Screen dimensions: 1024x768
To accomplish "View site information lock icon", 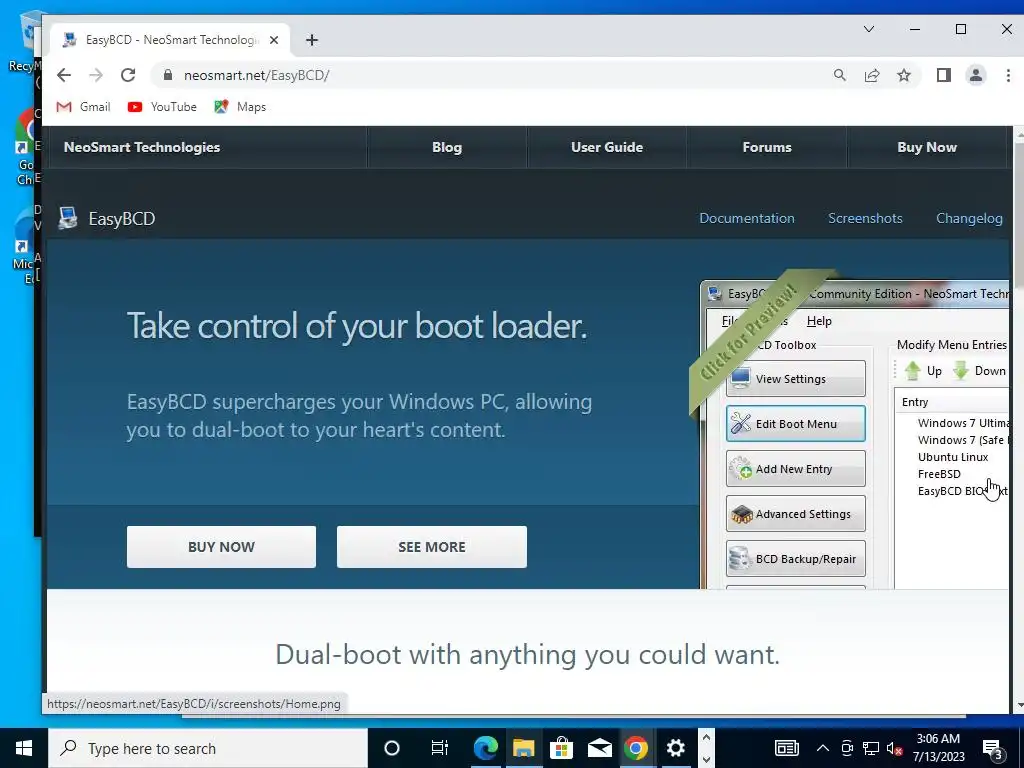I will 168,75.
